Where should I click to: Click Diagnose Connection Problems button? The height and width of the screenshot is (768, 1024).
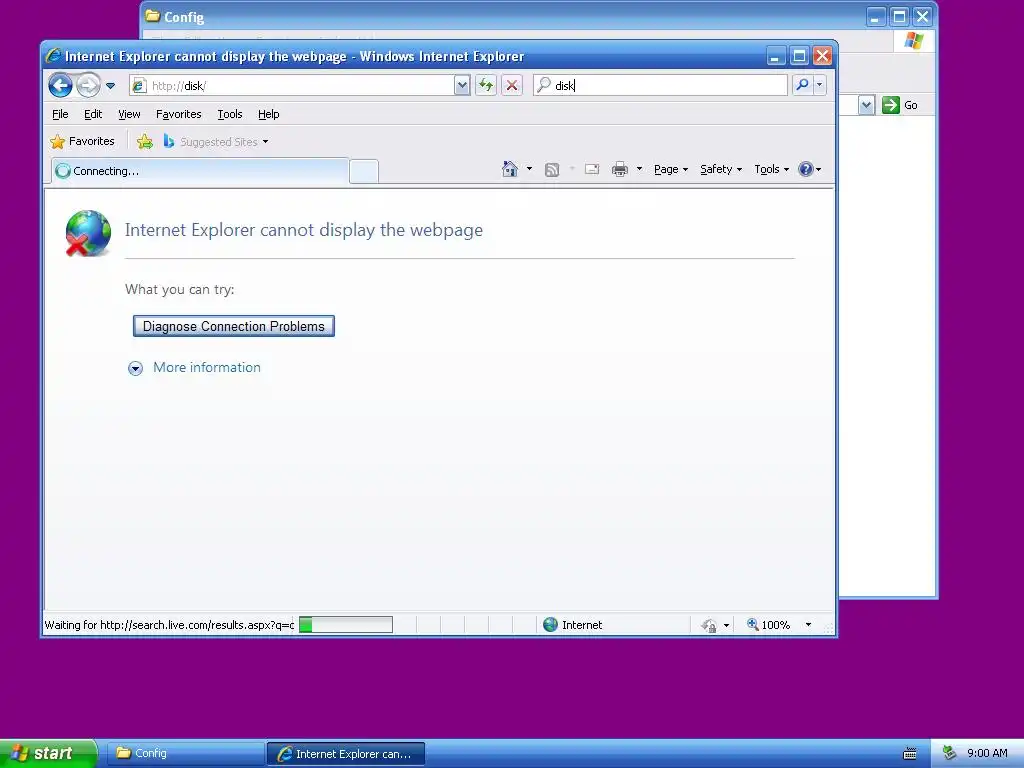tap(234, 326)
